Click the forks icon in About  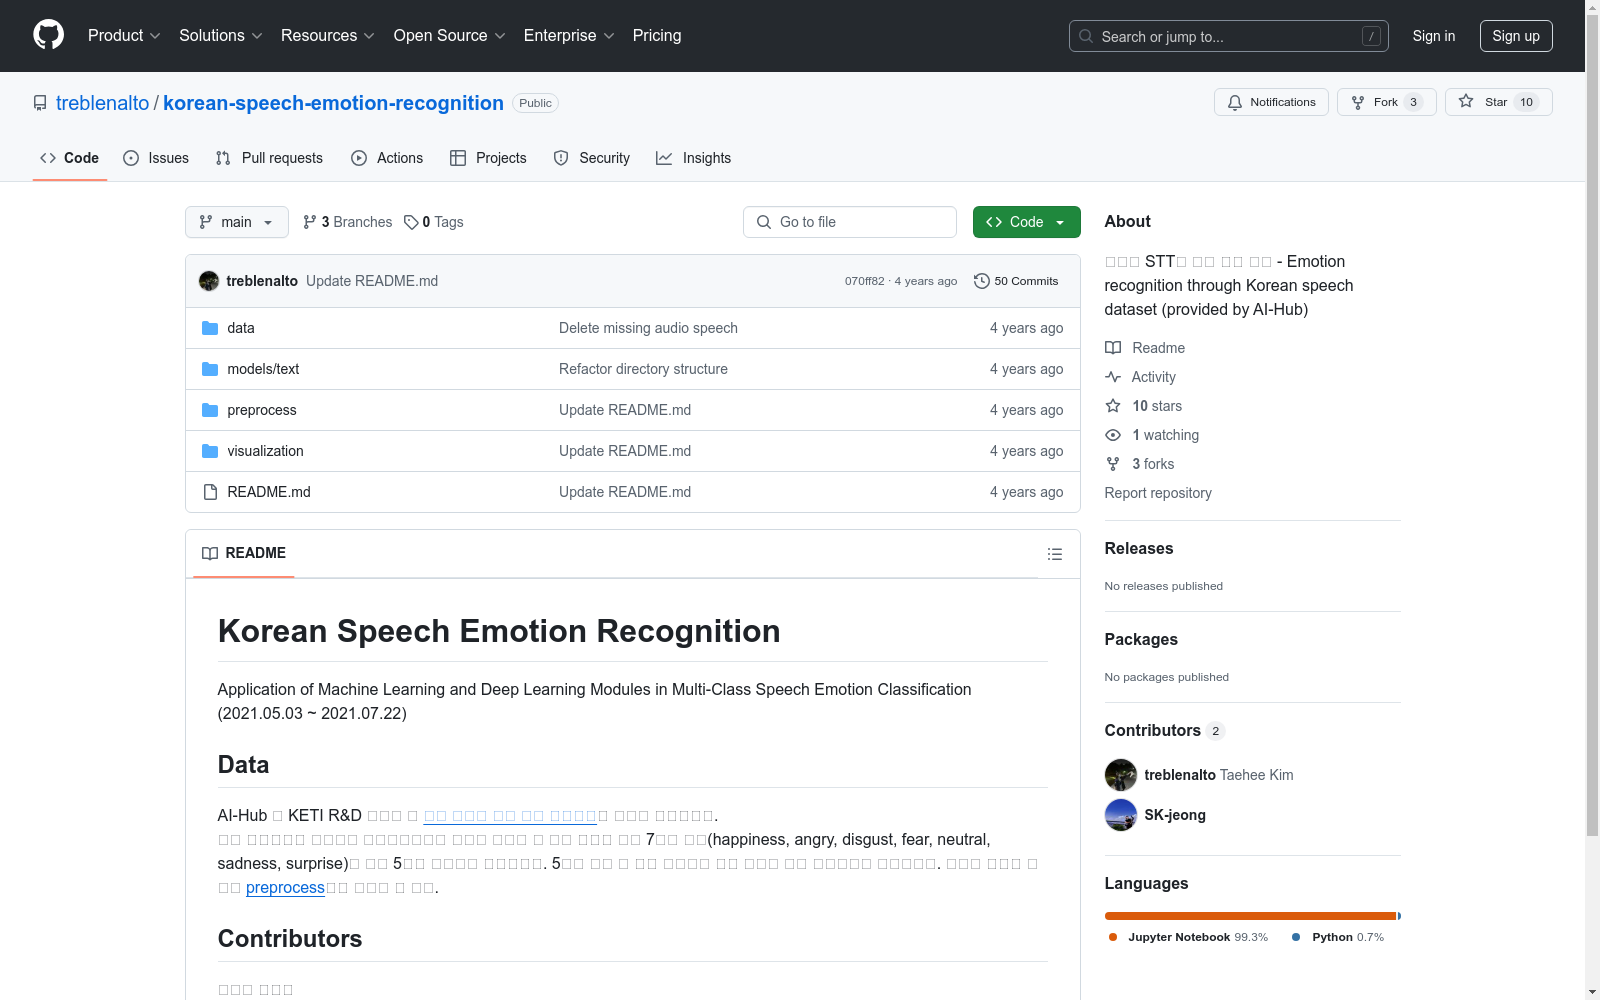(1113, 464)
